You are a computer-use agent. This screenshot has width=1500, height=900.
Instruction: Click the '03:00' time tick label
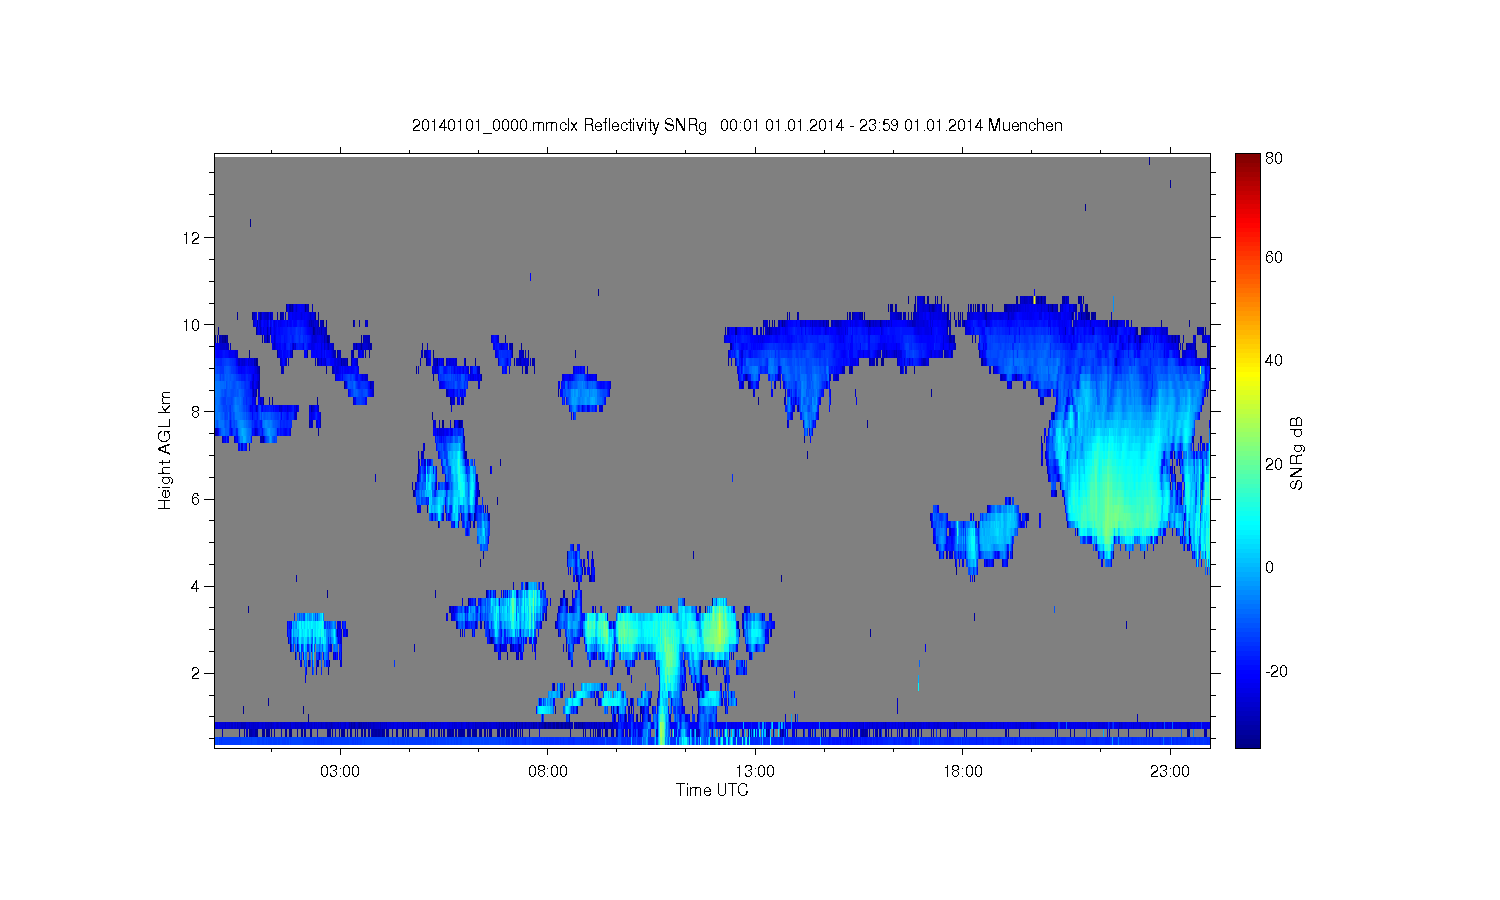point(340,772)
